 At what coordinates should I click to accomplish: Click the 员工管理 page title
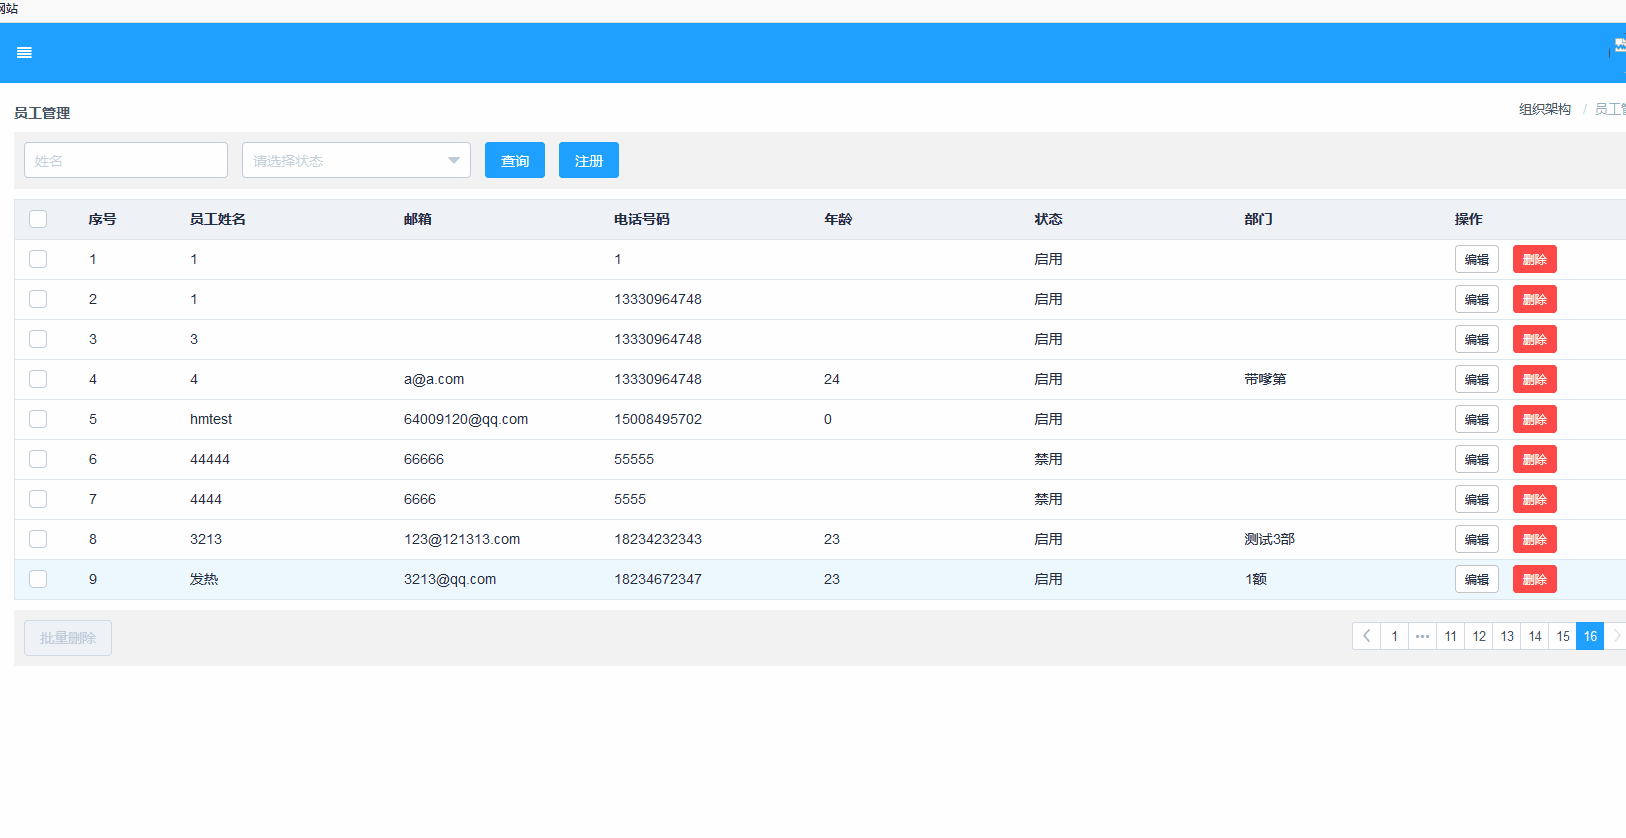coord(42,113)
